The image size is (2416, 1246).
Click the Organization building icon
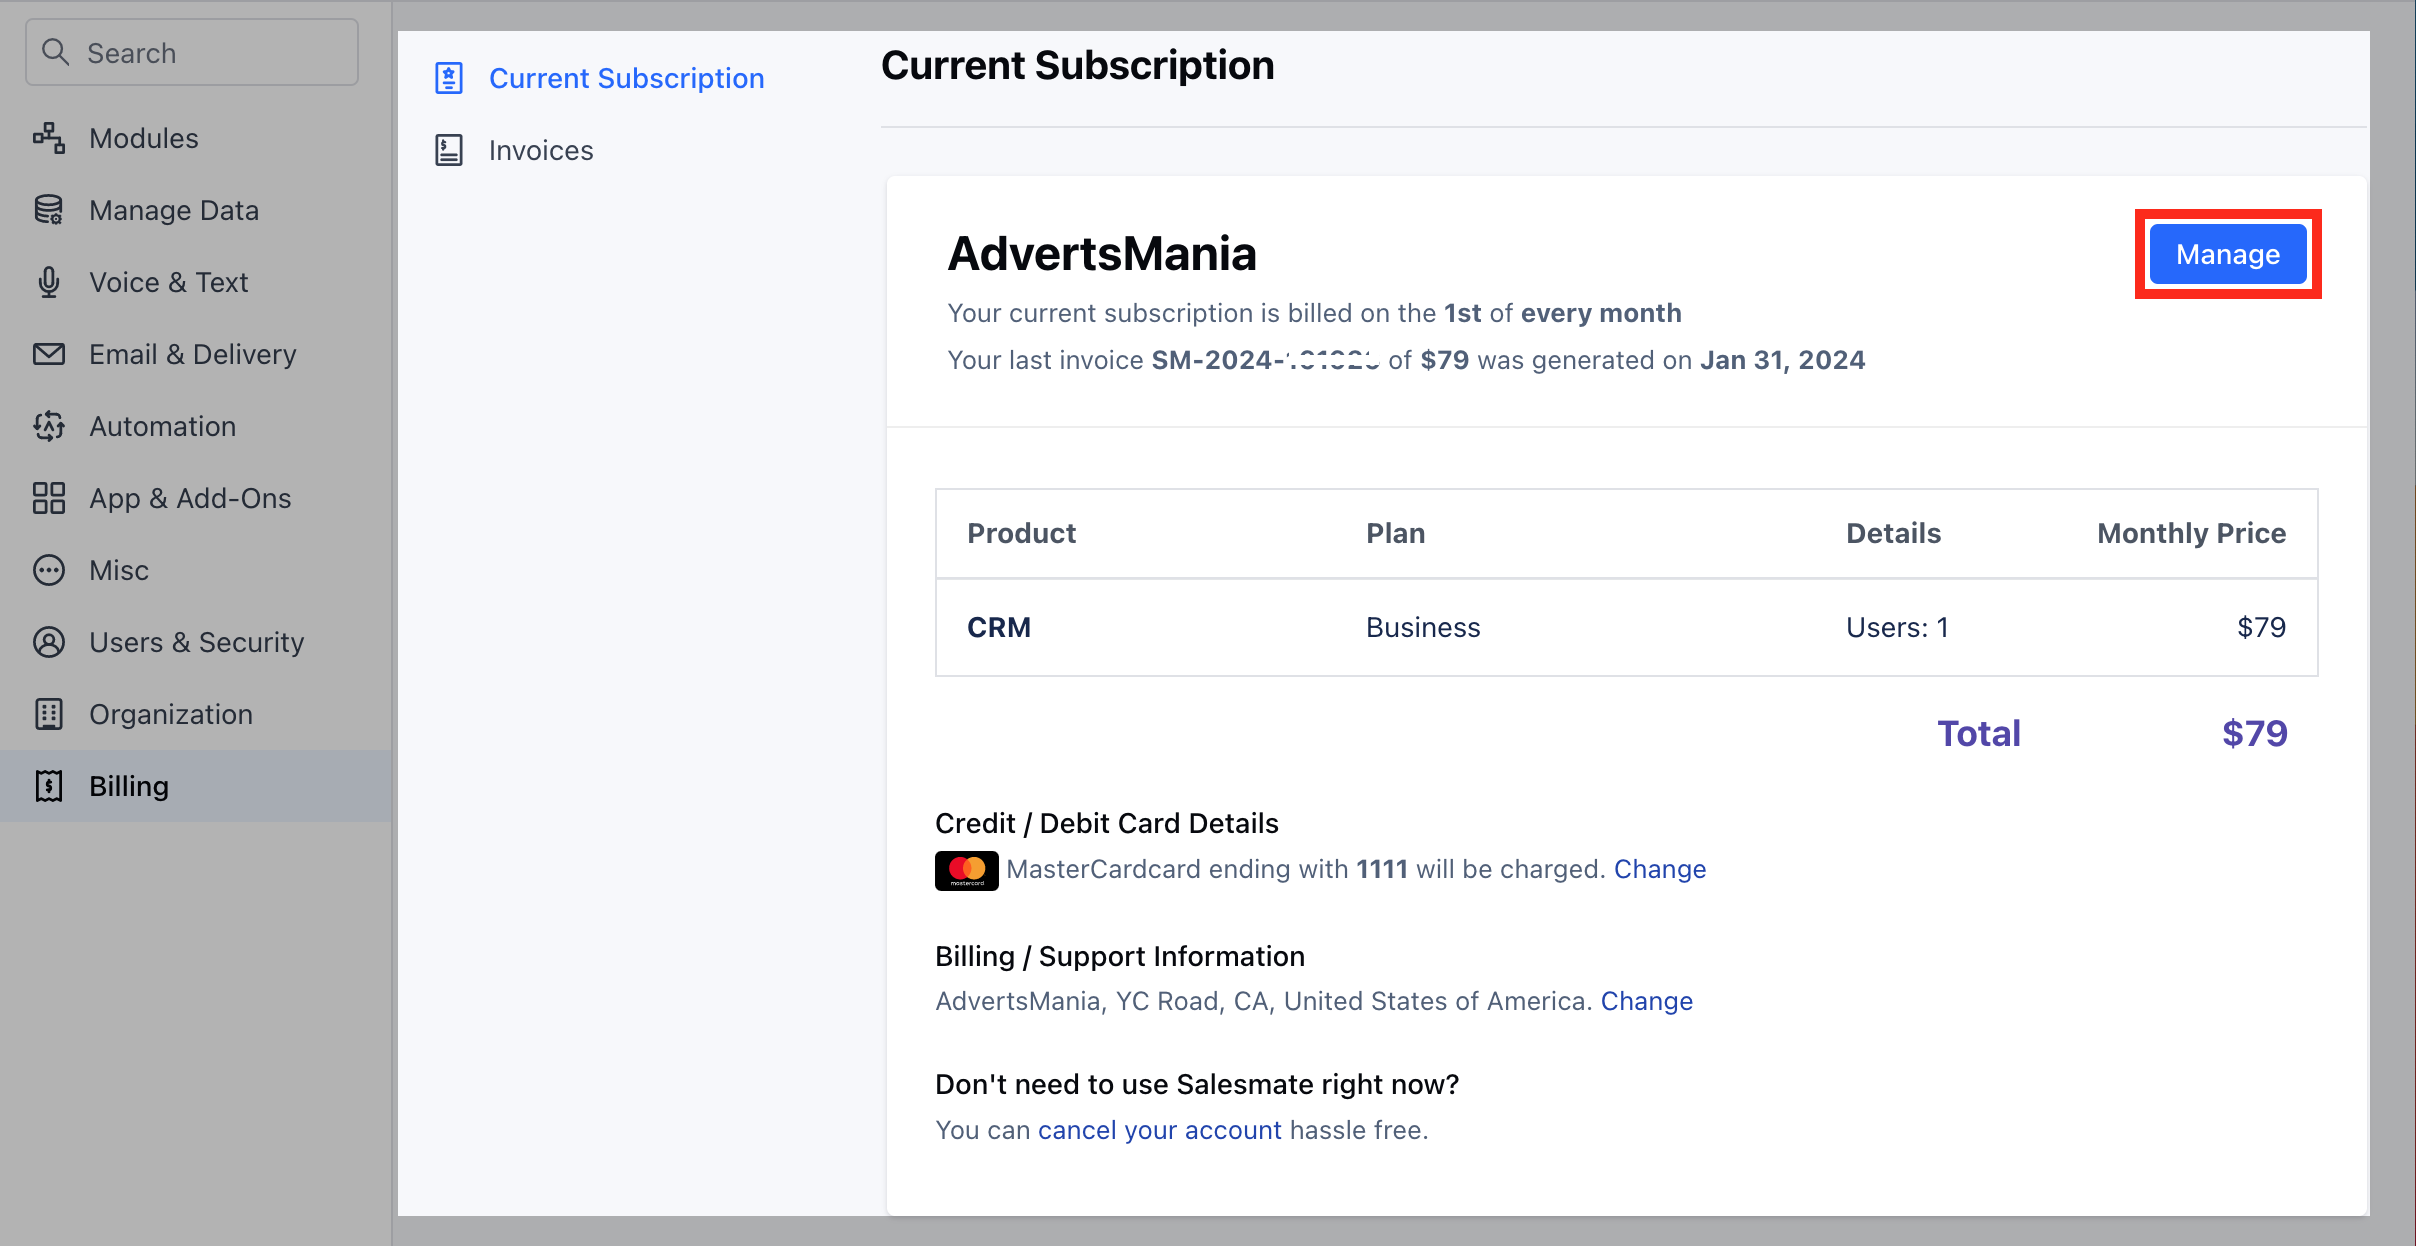coord(49,714)
